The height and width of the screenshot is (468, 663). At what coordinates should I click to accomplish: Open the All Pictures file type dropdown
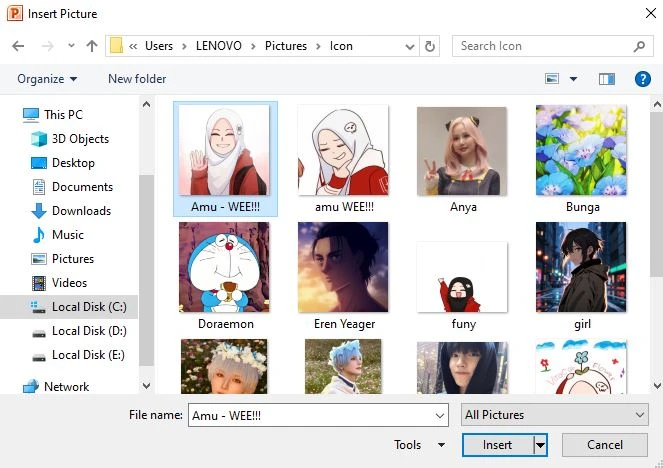coord(554,415)
